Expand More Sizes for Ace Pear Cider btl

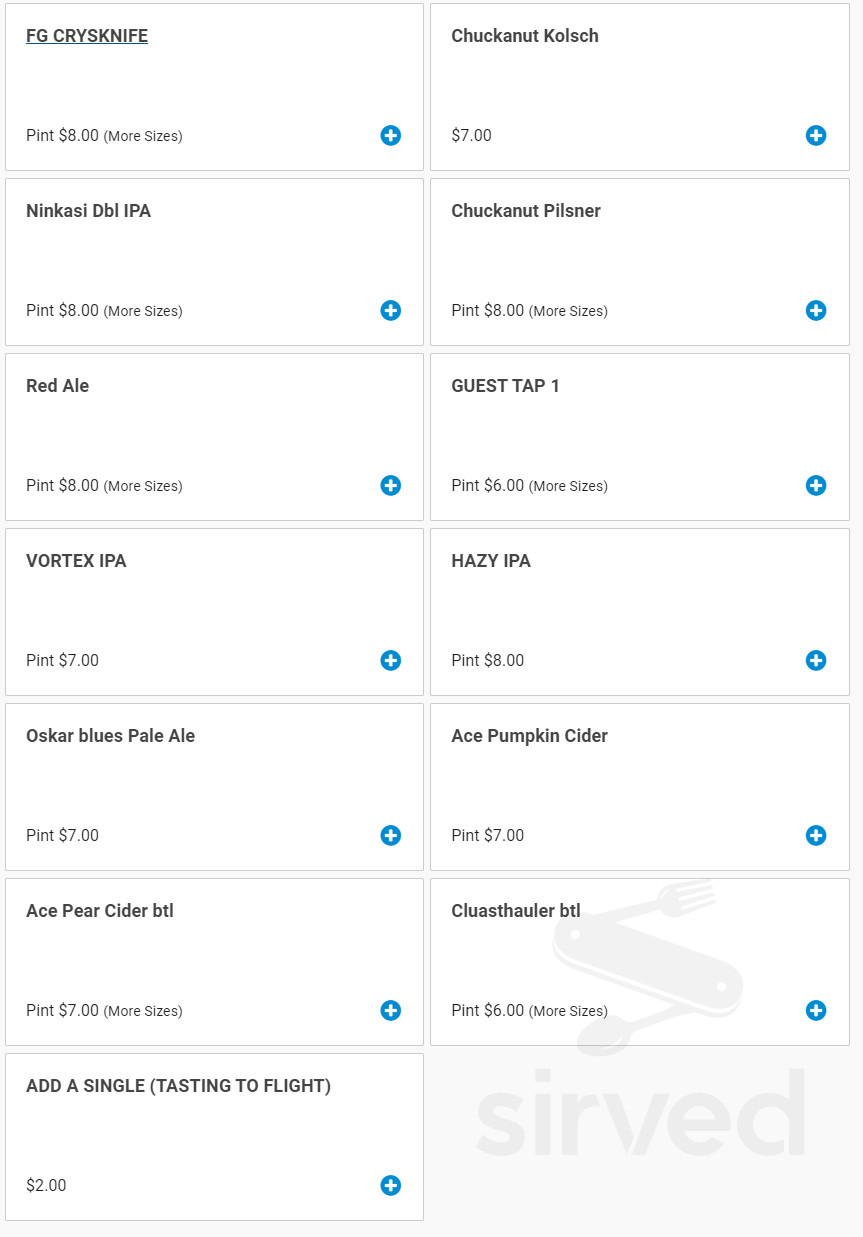pyautogui.click(x=143, y=1011)
